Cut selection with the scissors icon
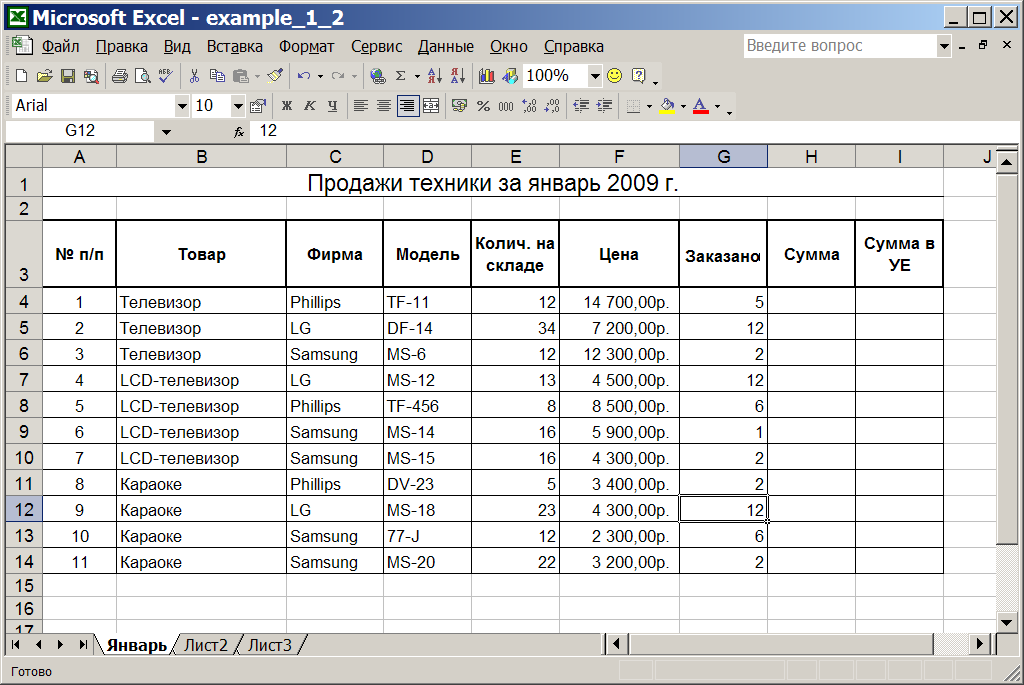The width and height of the screenshot is (1024, 685). (194, 76)
